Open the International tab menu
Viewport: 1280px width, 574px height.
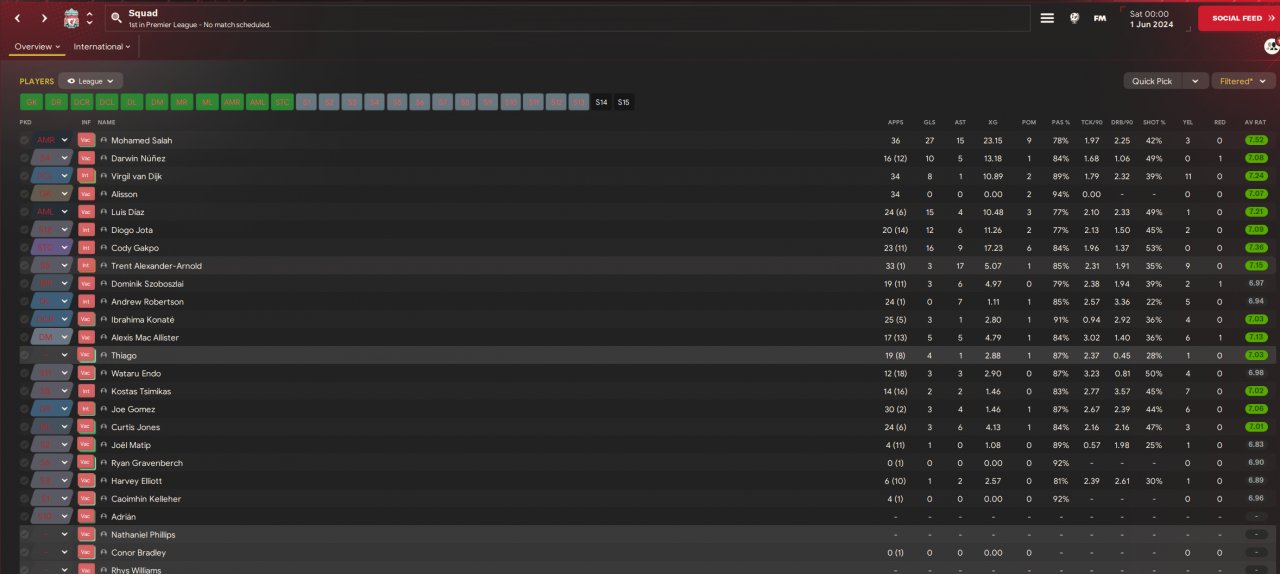[101, 47]
